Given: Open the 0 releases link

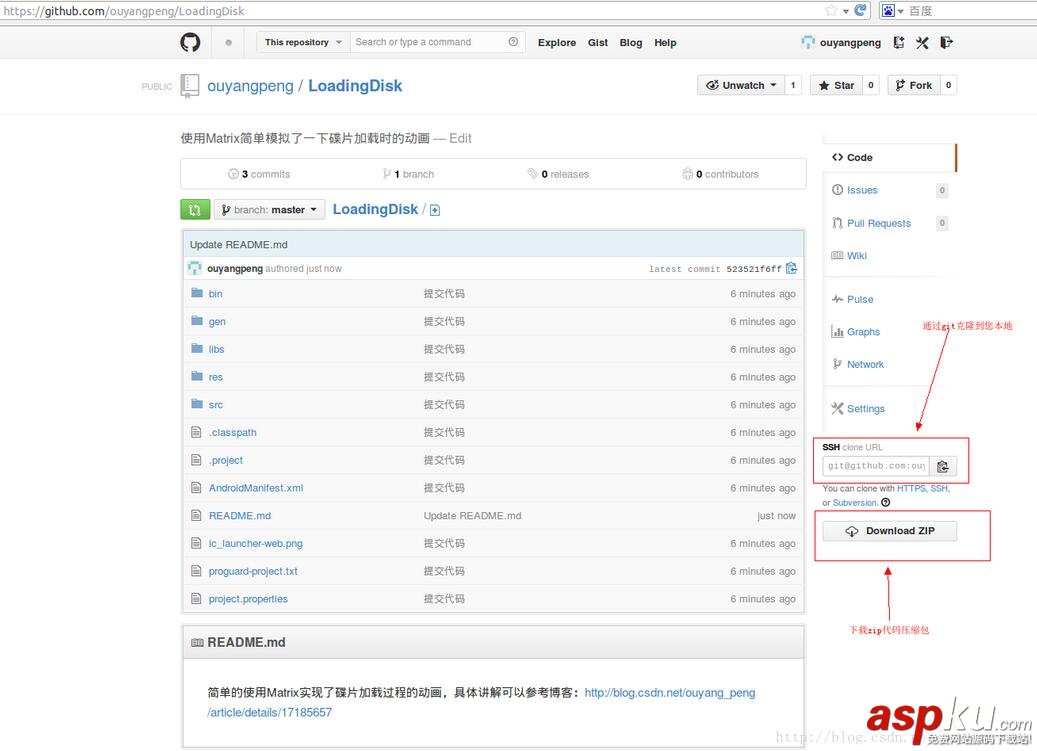Looking at the screenshot, I should (558, 174).
